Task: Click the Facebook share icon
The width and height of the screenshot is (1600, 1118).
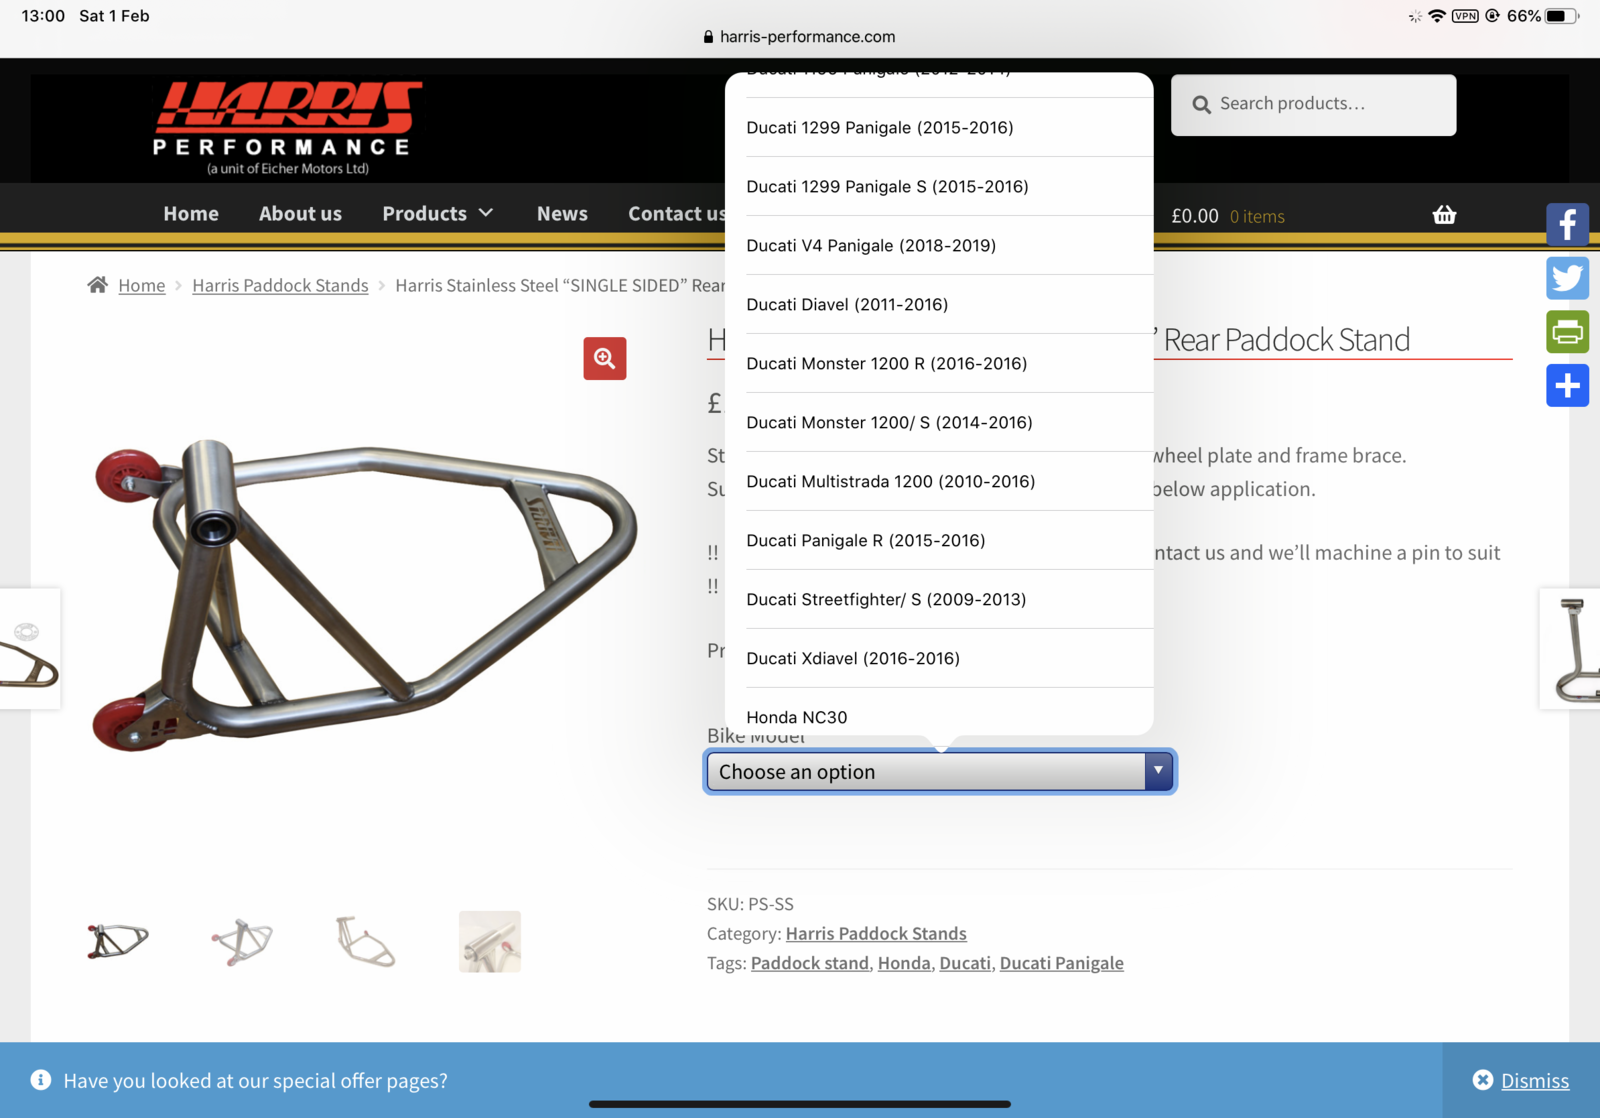Action: tap(1567, 224)
